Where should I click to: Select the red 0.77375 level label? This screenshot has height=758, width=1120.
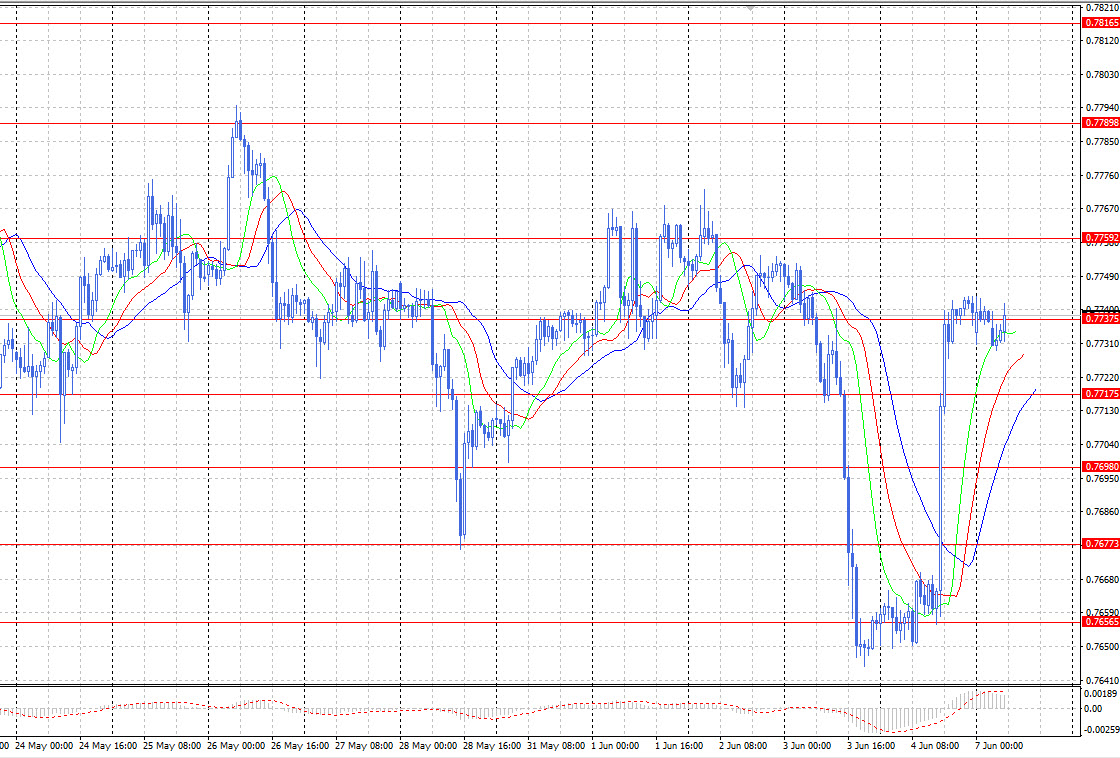[1101, 319]
